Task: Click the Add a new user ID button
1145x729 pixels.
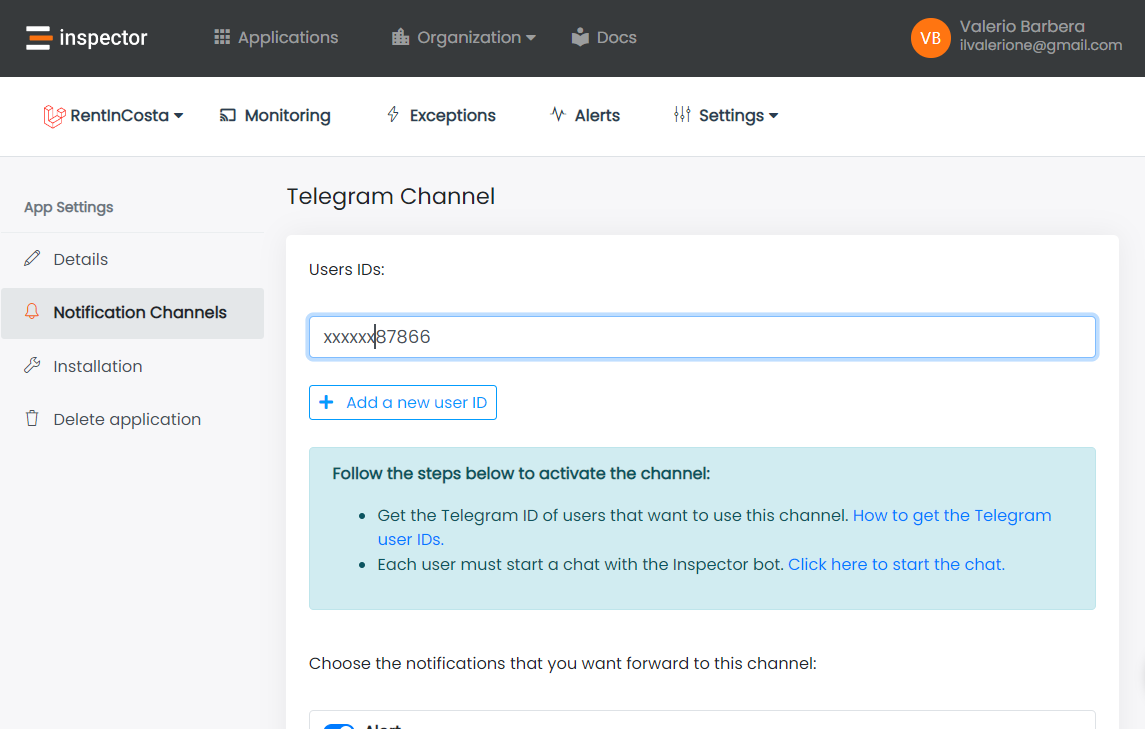Action: coord(403,402)
